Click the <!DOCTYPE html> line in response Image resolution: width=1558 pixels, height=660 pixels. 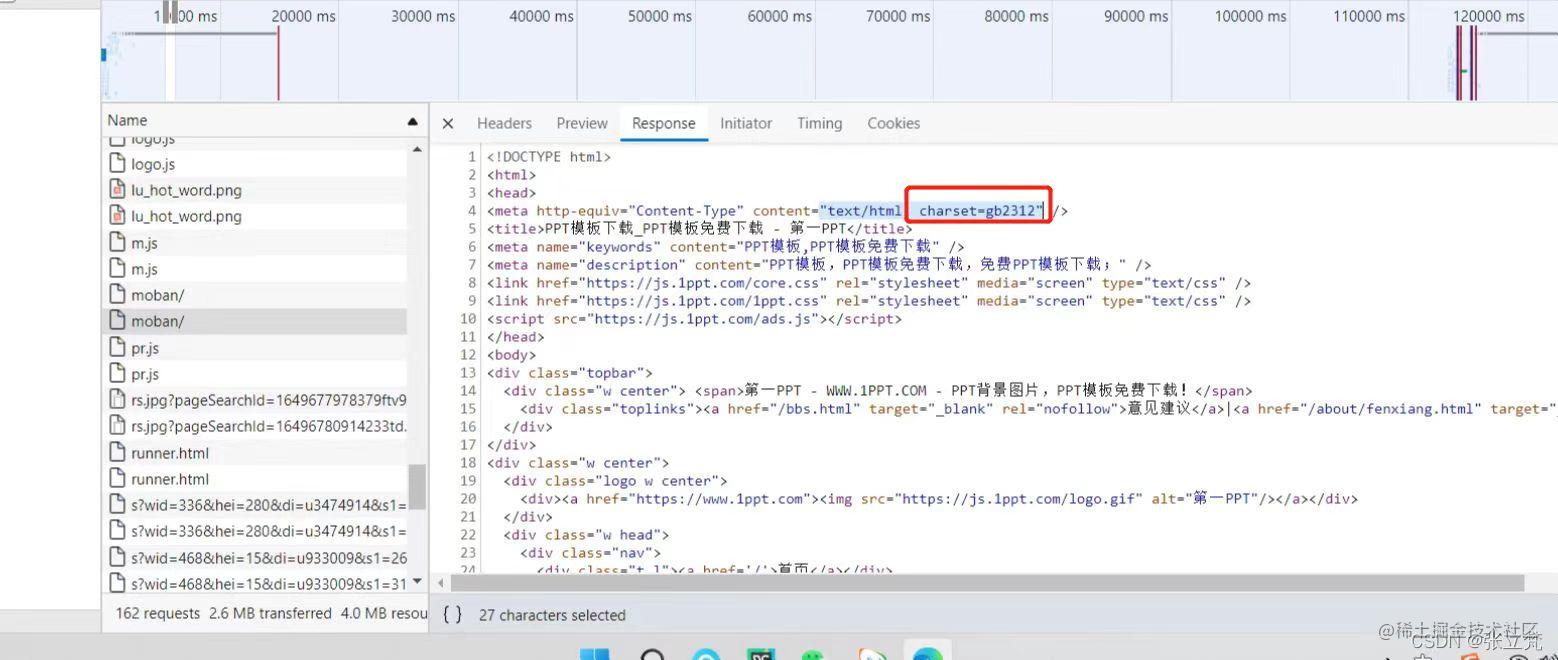tap(549, 157)
